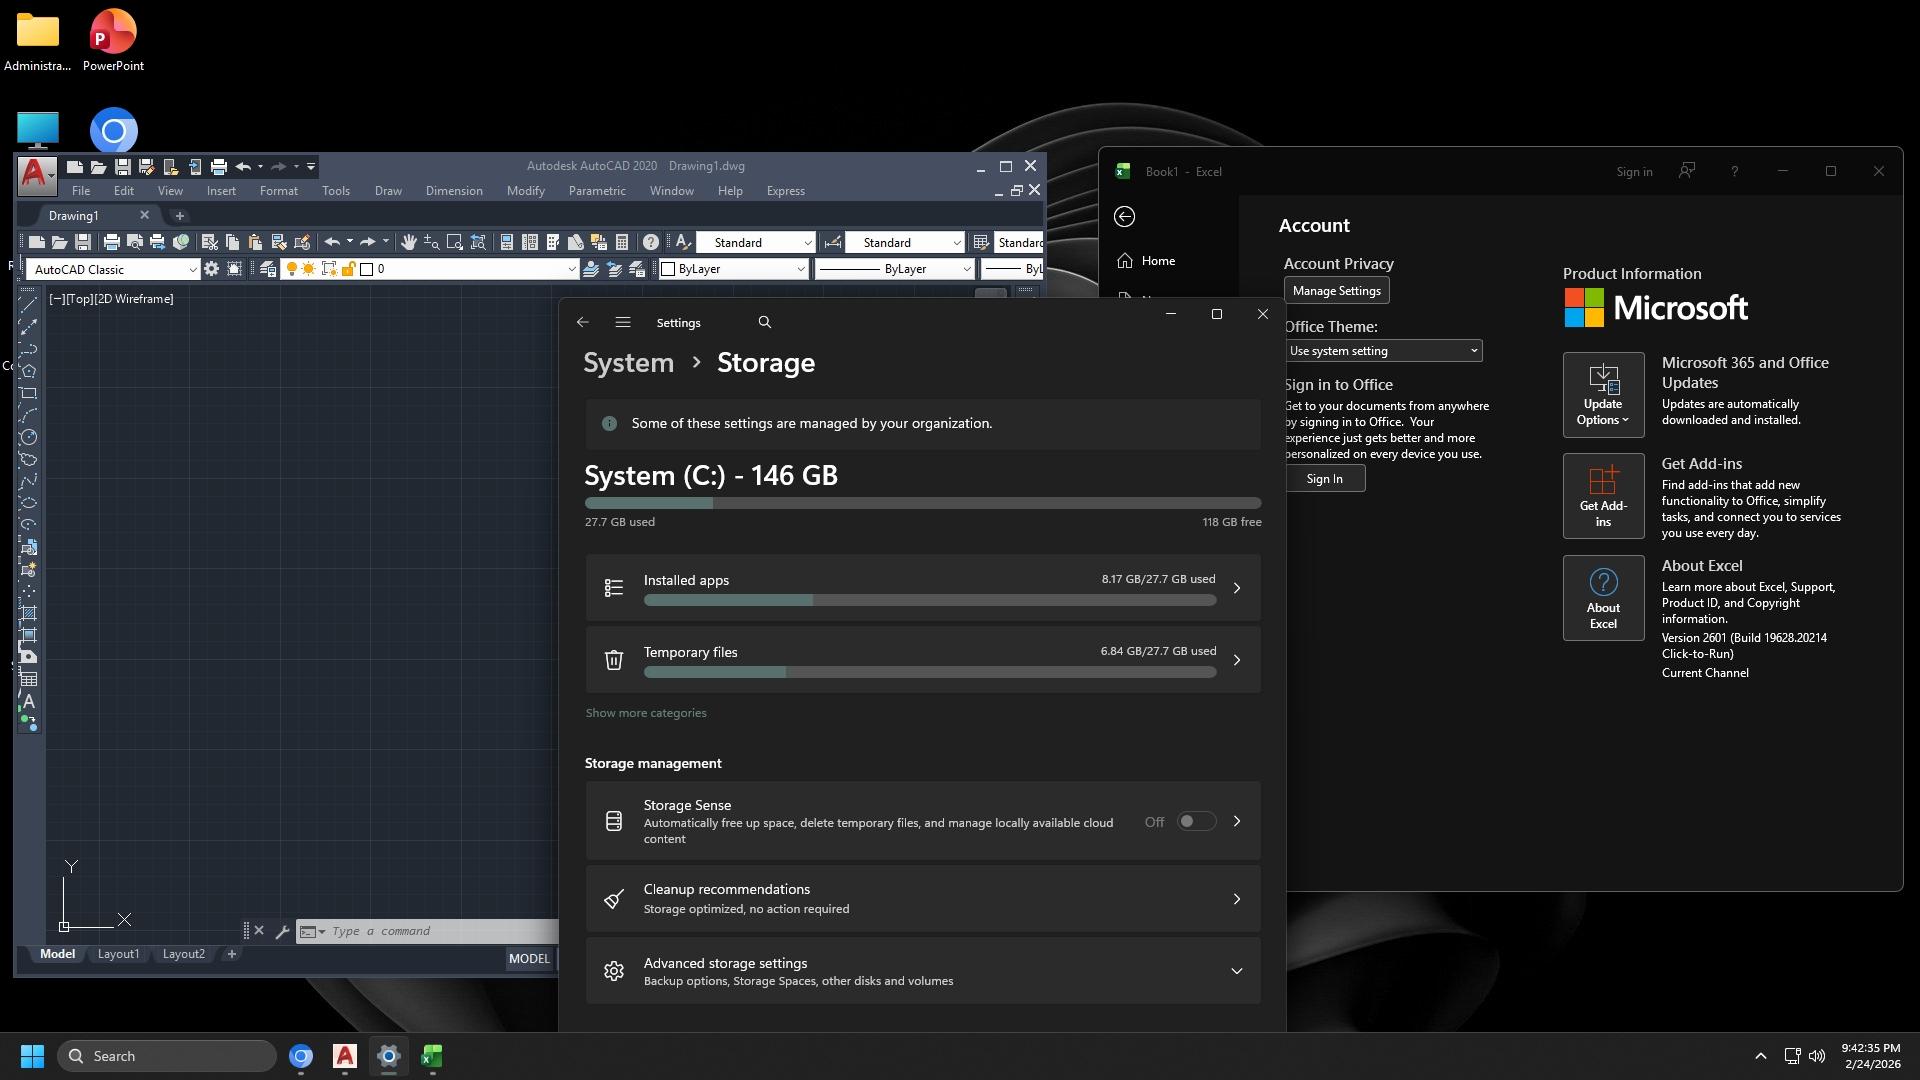The image size is (1920, 1080).
Task: Toggle layer 0 on/off lightbulb icon
Action: pyautogui.click(x=291, y=269)
